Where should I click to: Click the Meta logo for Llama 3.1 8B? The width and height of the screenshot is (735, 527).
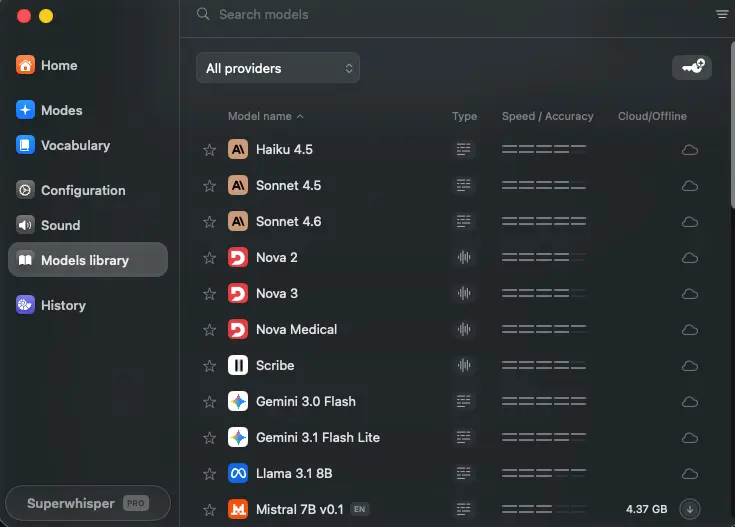[238, 474]
